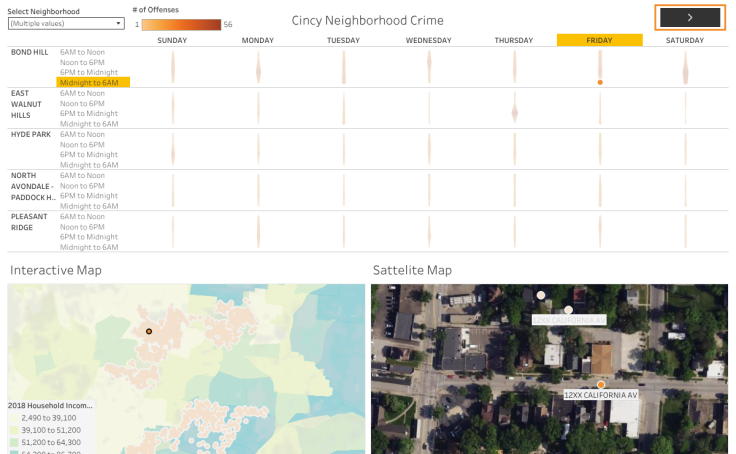
Task: Select the FRIDAY column header
Action: [x=599, y=40]
